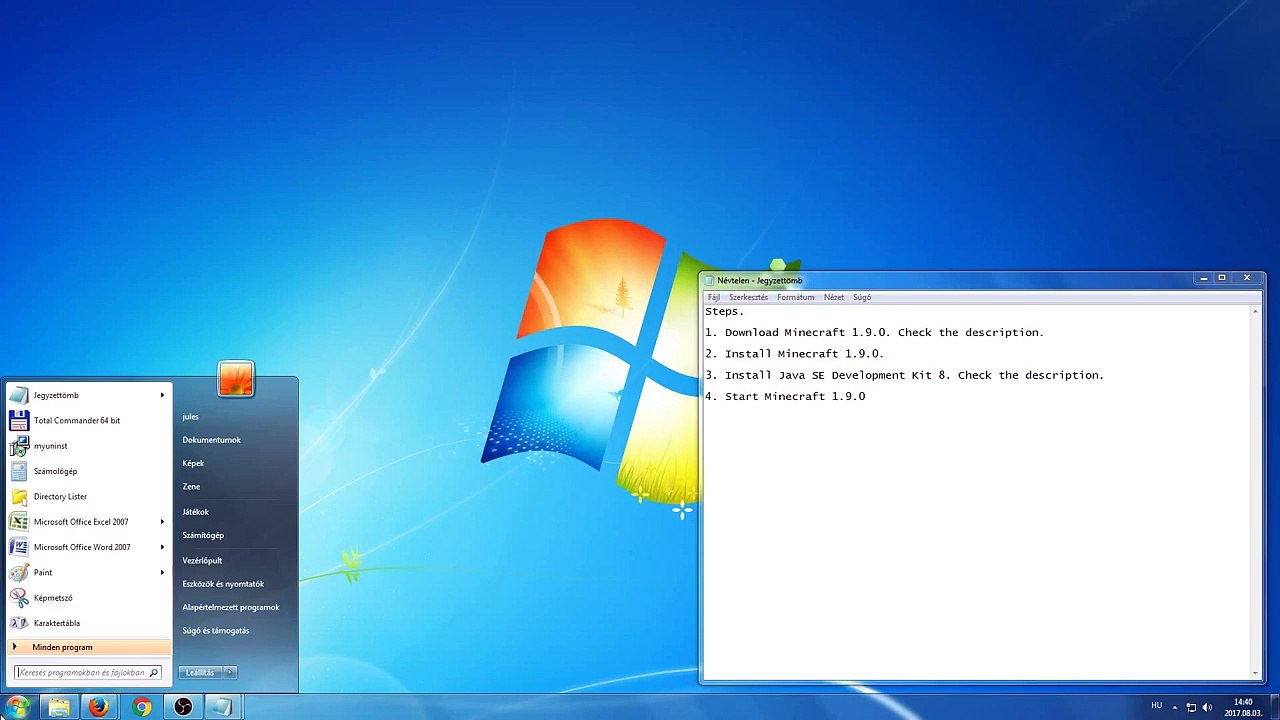Open the Jegyzettömb icon in Start menu
Image resolution: width=1280 pixels, height=720 pixels.
tap(19, 395)
